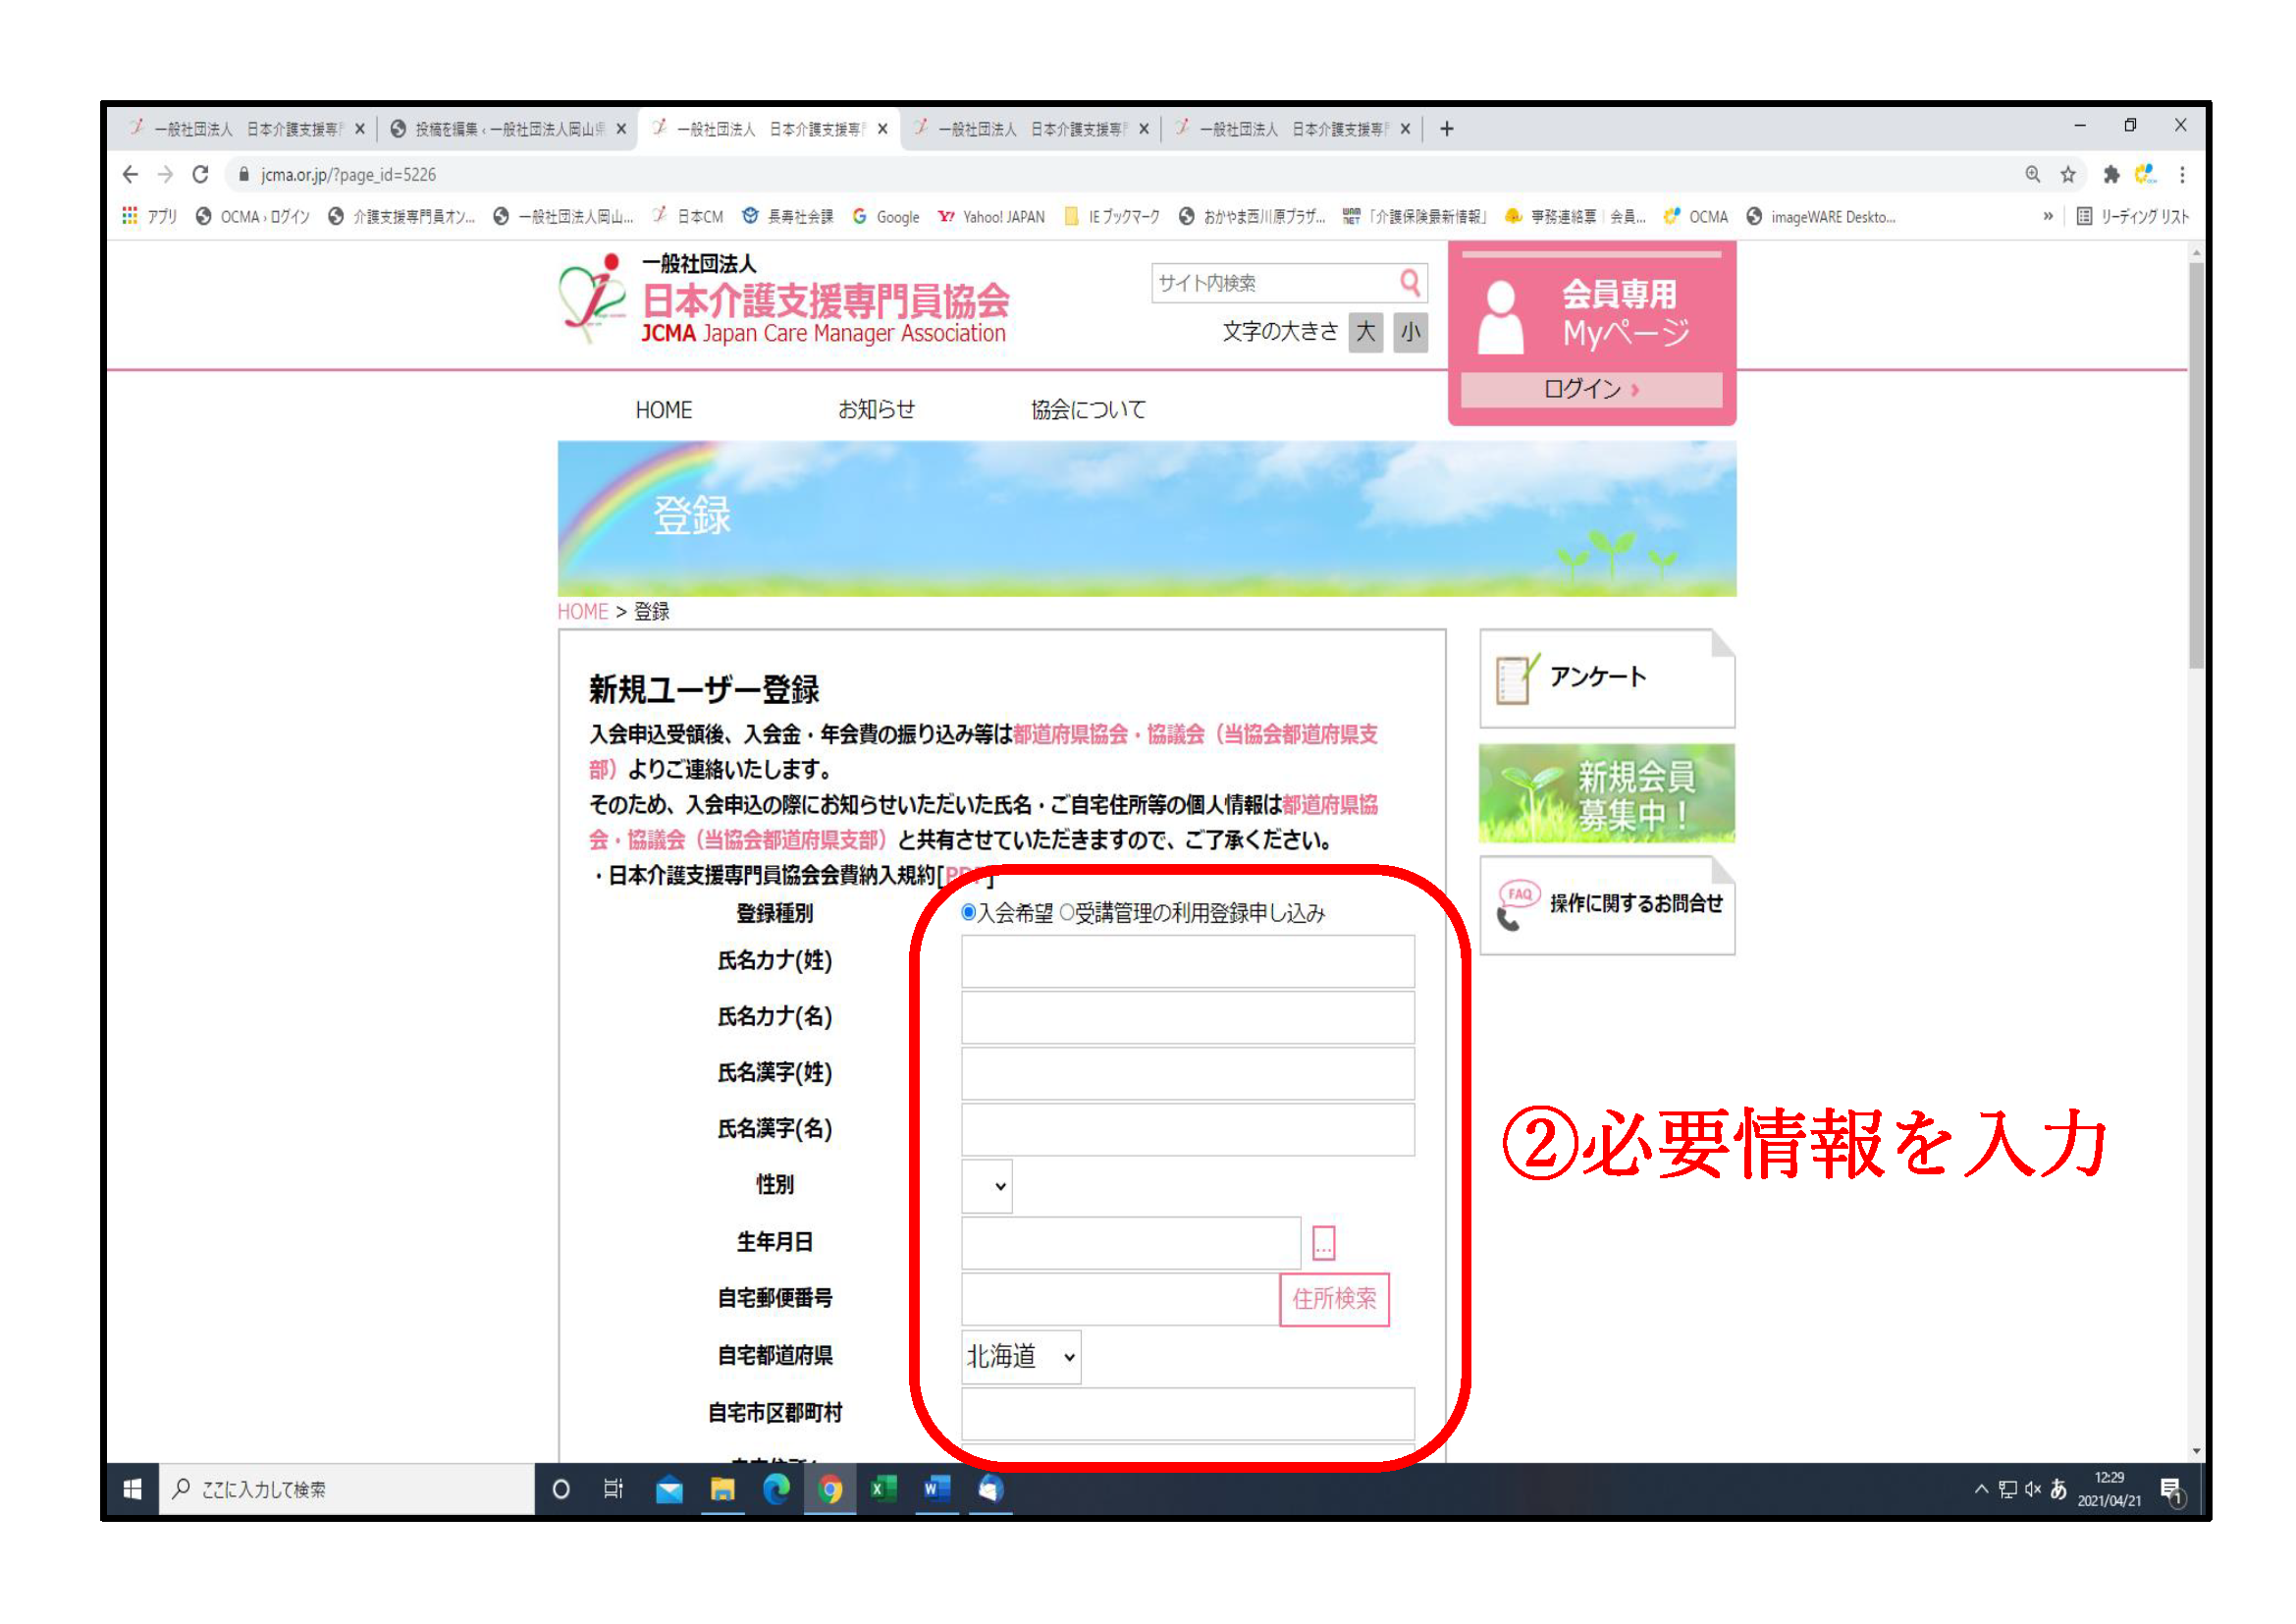2296x1624 pixels.
Task: Click the 氏名漢字(名) input field
Action: coord(1188,1129)
